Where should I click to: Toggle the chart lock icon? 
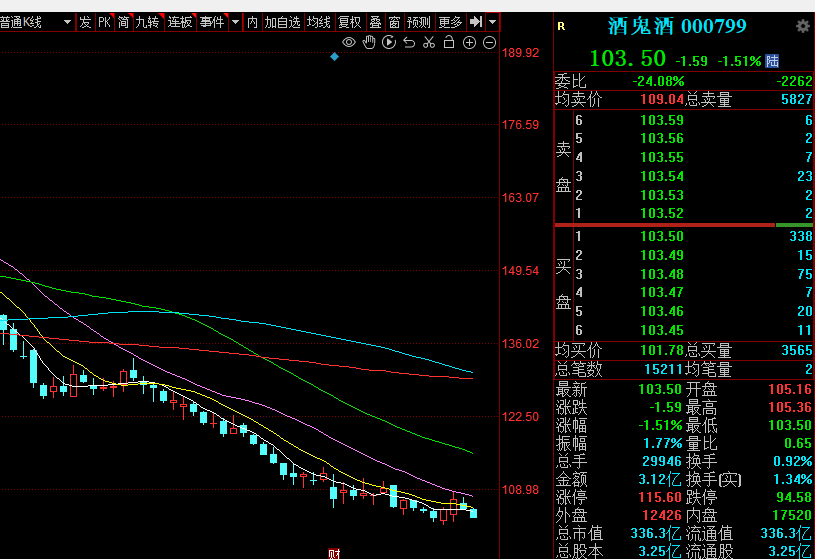point(449,42)
